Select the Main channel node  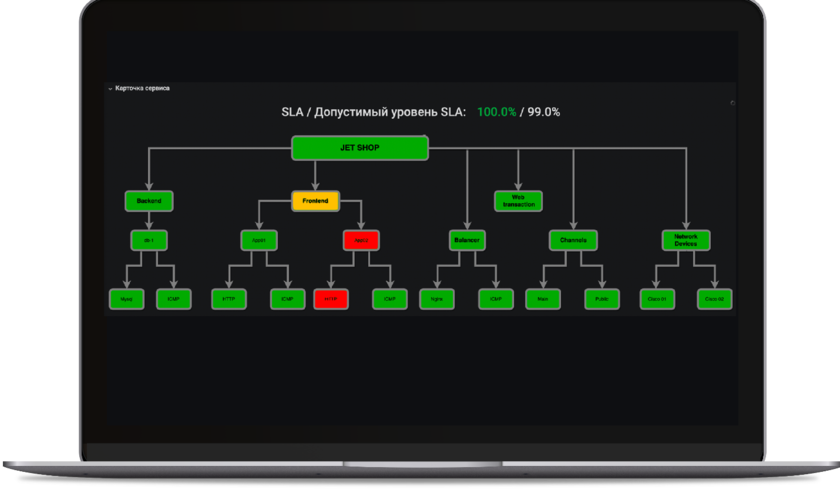[543, 298]
